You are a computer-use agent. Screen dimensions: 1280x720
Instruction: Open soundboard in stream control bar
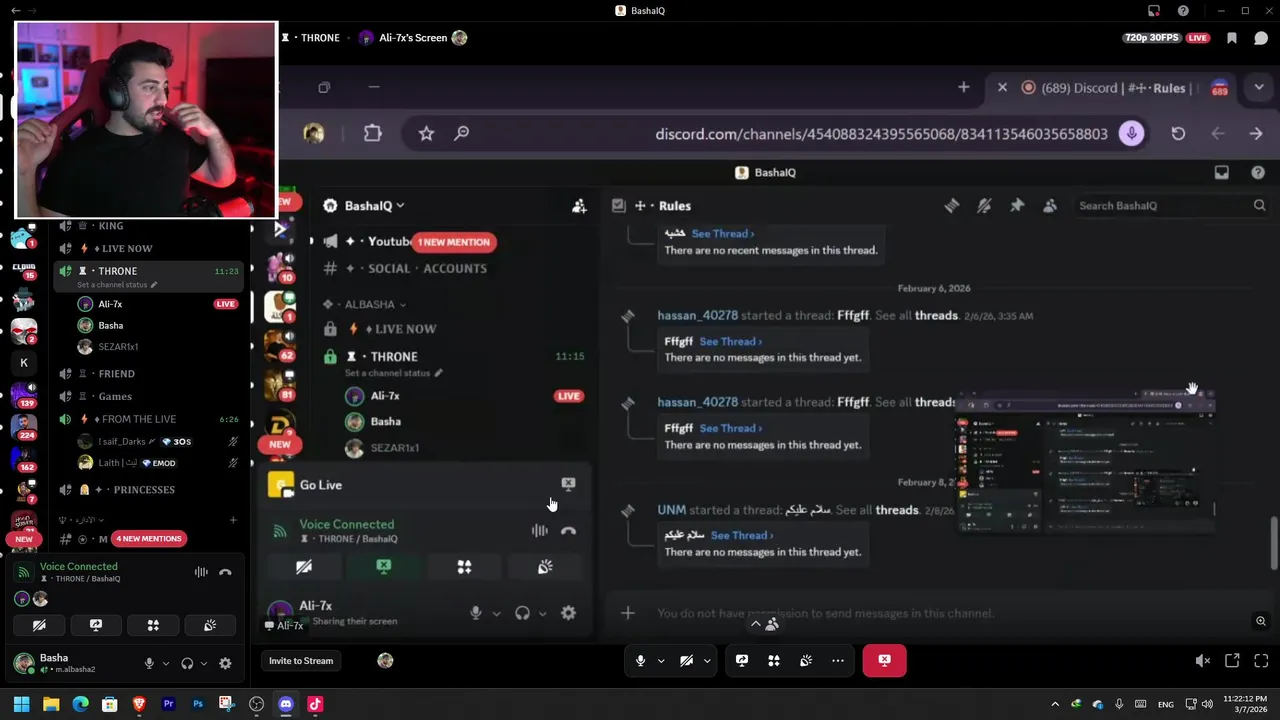[806, 660]
